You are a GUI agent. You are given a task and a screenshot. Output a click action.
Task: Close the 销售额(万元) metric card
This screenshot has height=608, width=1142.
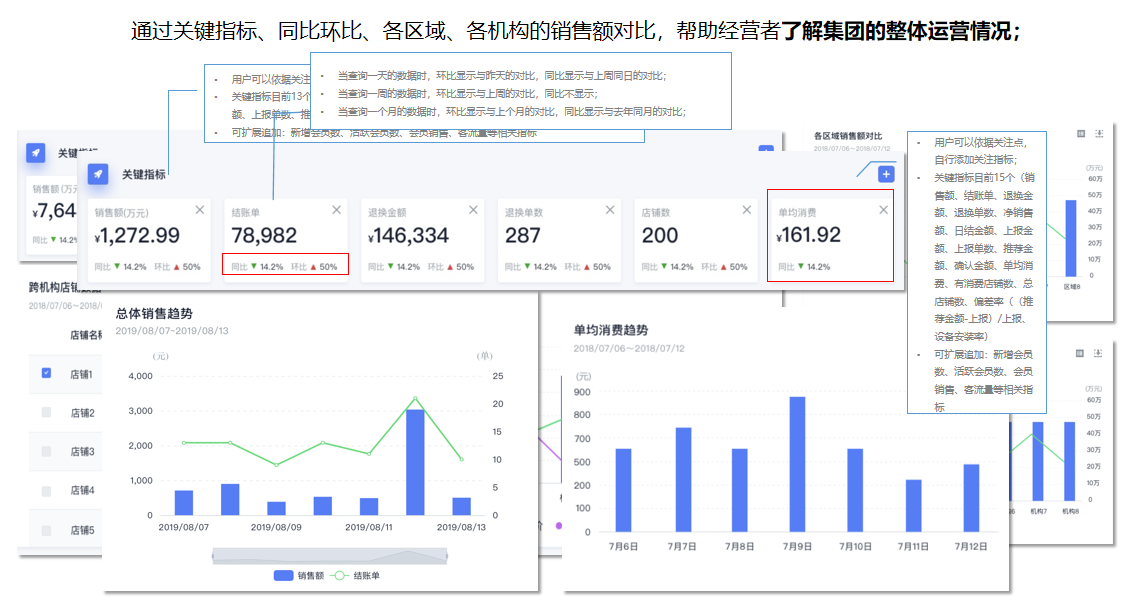[x=200, y=210]
